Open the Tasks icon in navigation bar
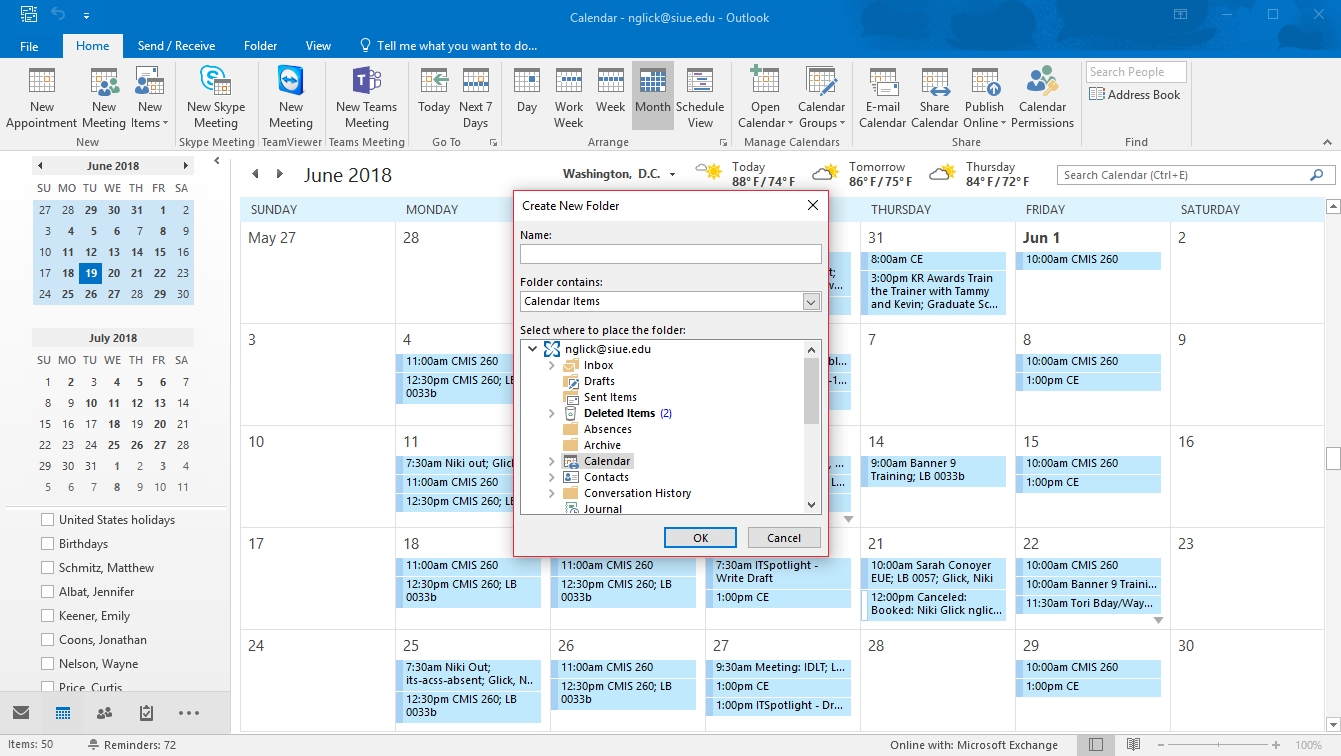Screen dimensions: 1341x756 146,713
